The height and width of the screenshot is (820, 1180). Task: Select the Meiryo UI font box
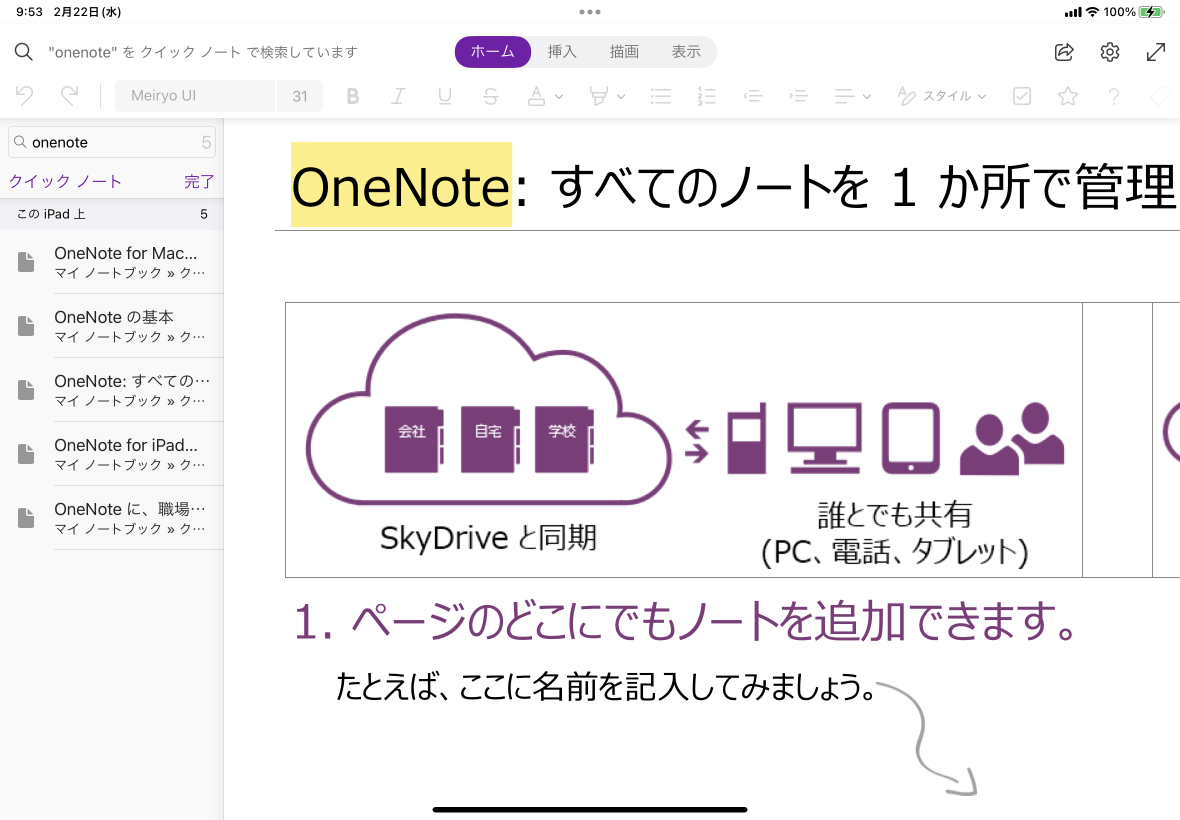tap(195, 96)
